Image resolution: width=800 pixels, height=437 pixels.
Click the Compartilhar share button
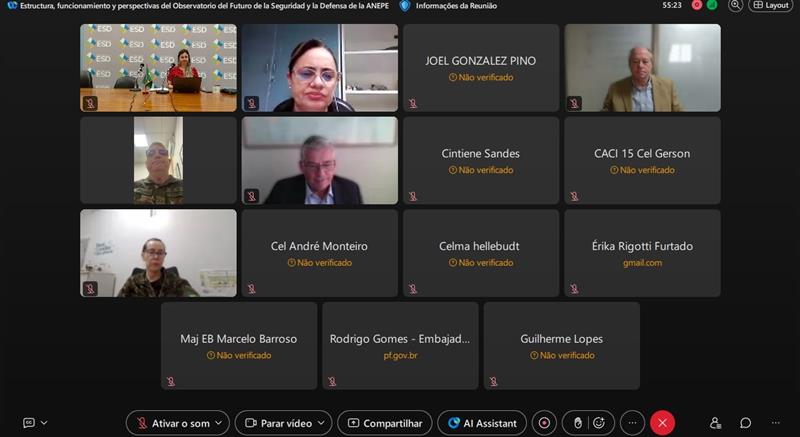click(385, 423)
